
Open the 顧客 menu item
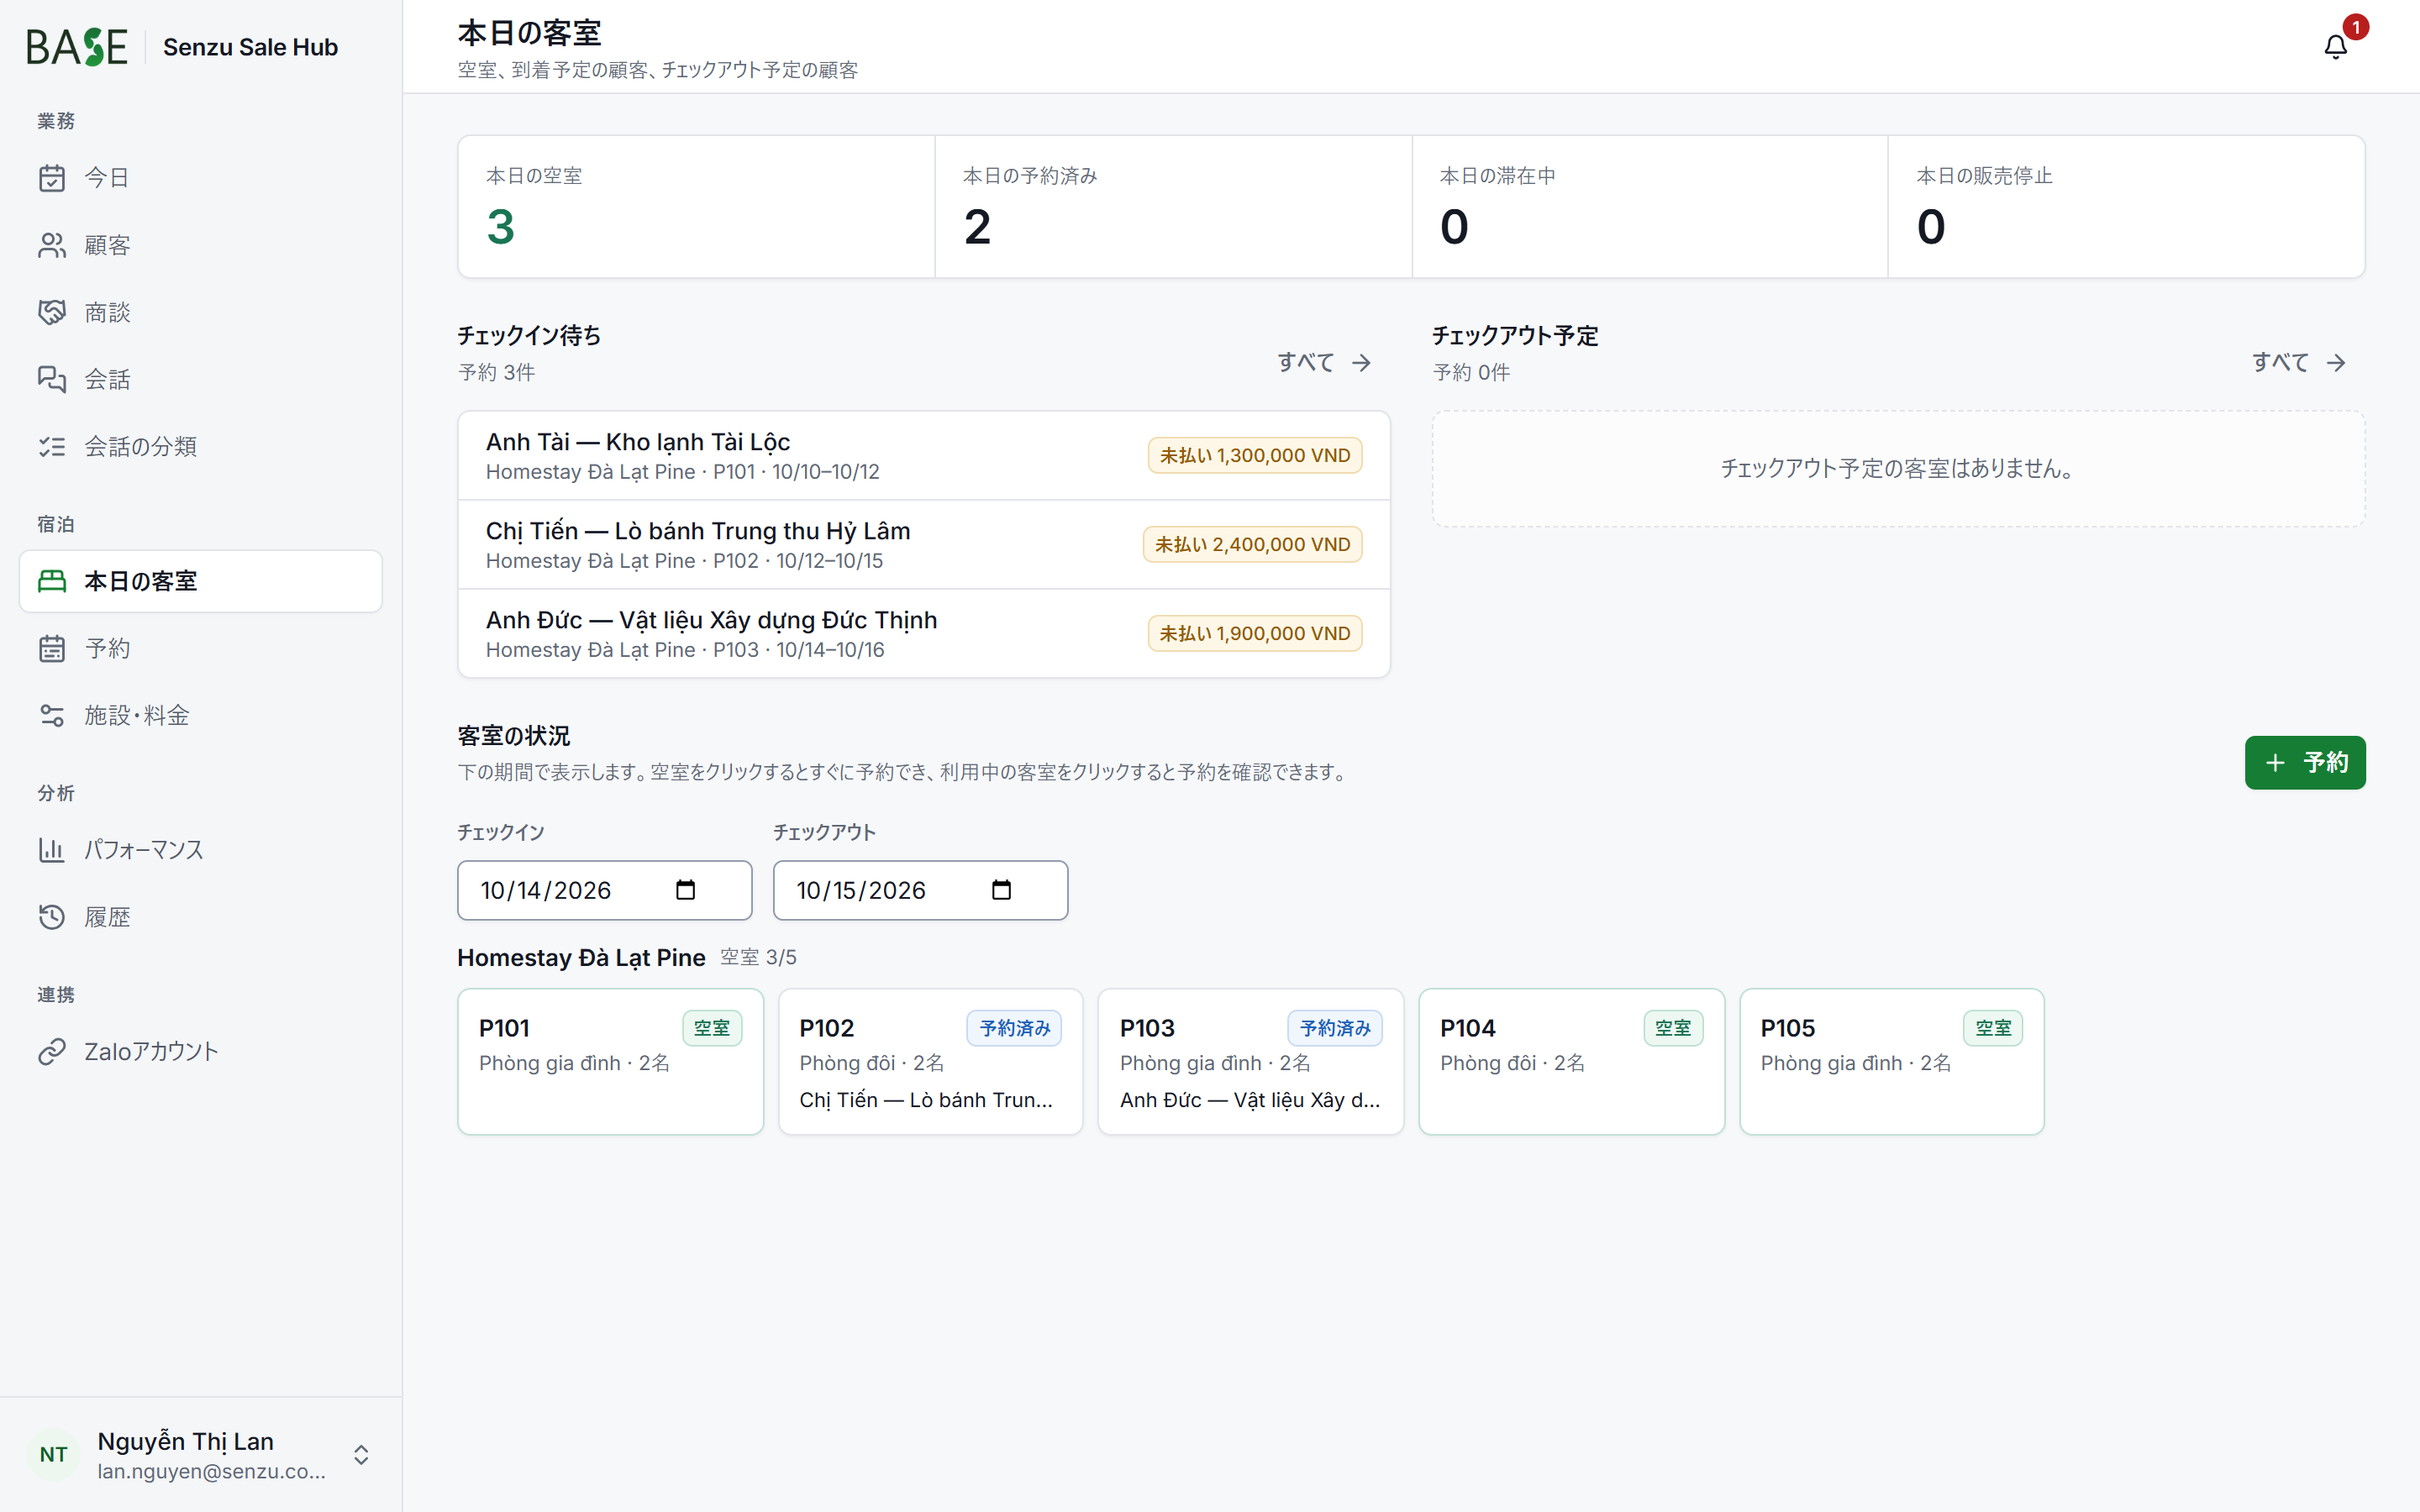(200, 245)
